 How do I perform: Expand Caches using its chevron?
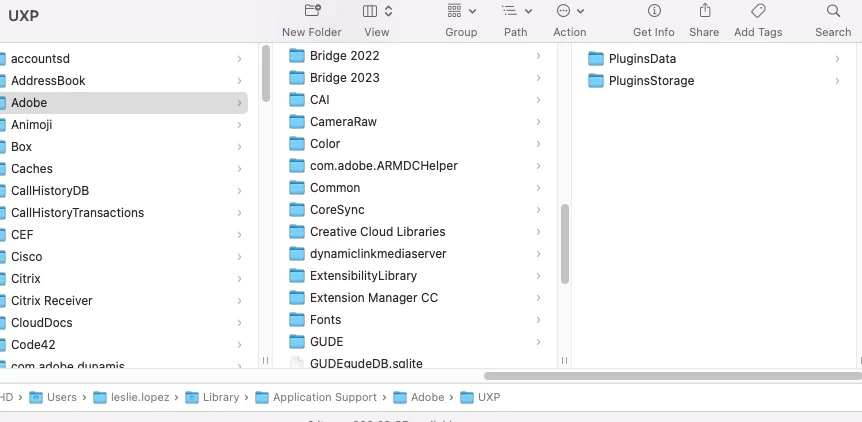click(239, 169)
